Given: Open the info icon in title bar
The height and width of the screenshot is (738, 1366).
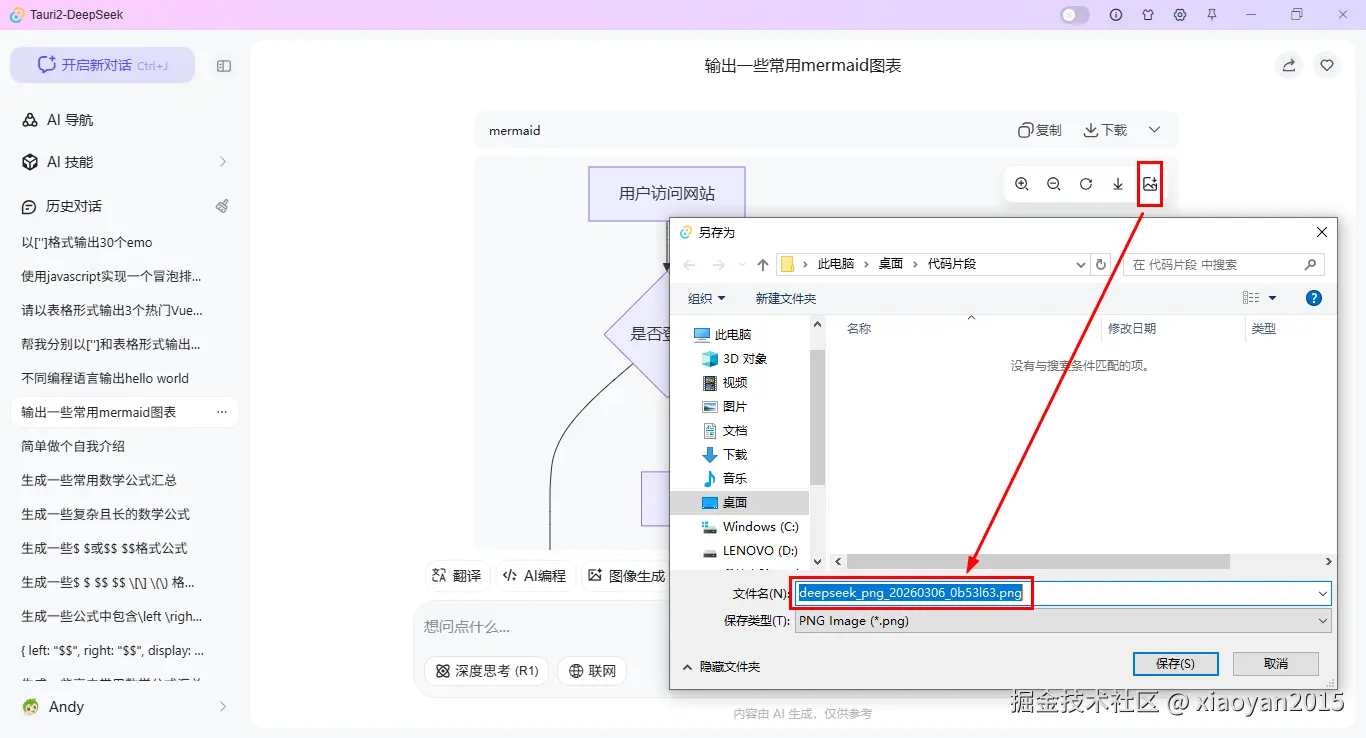Looking at the screenshot, I should [1116, 15].
